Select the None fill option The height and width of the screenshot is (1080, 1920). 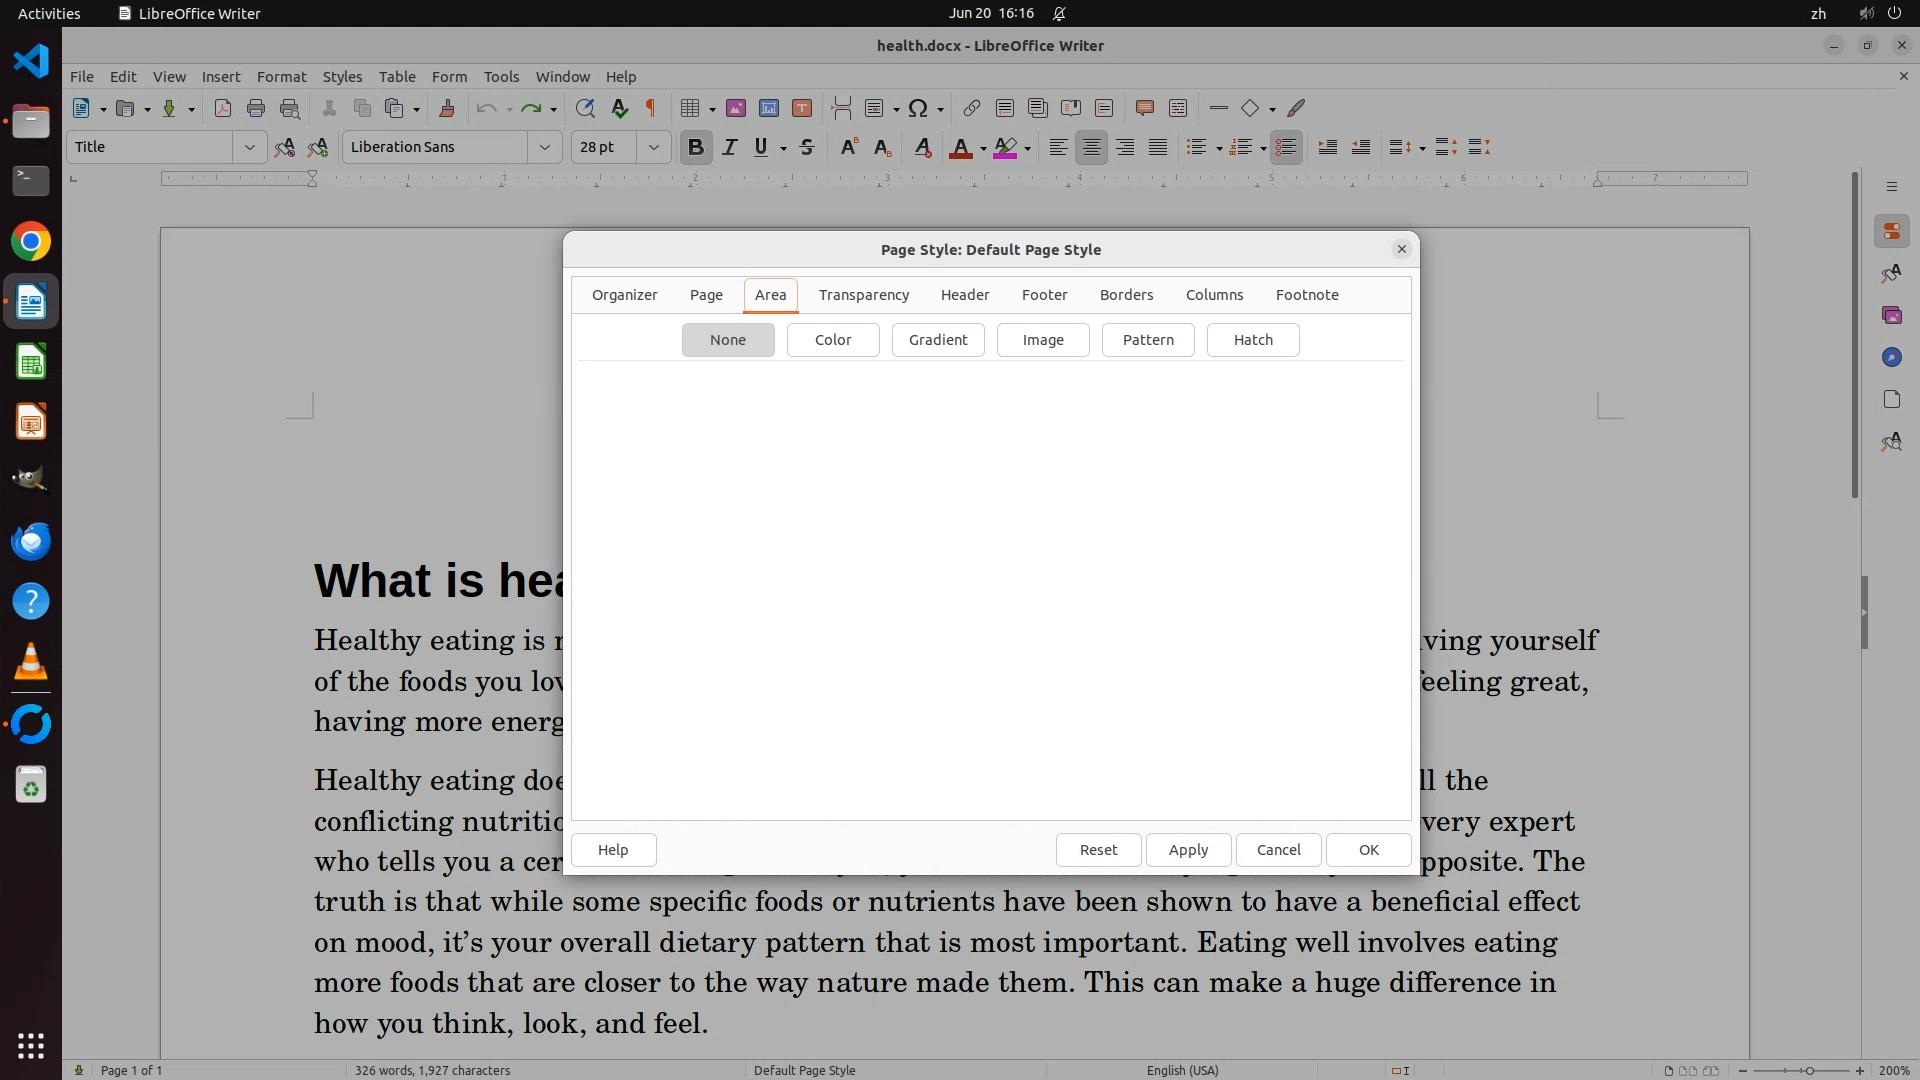coord(728,340)
